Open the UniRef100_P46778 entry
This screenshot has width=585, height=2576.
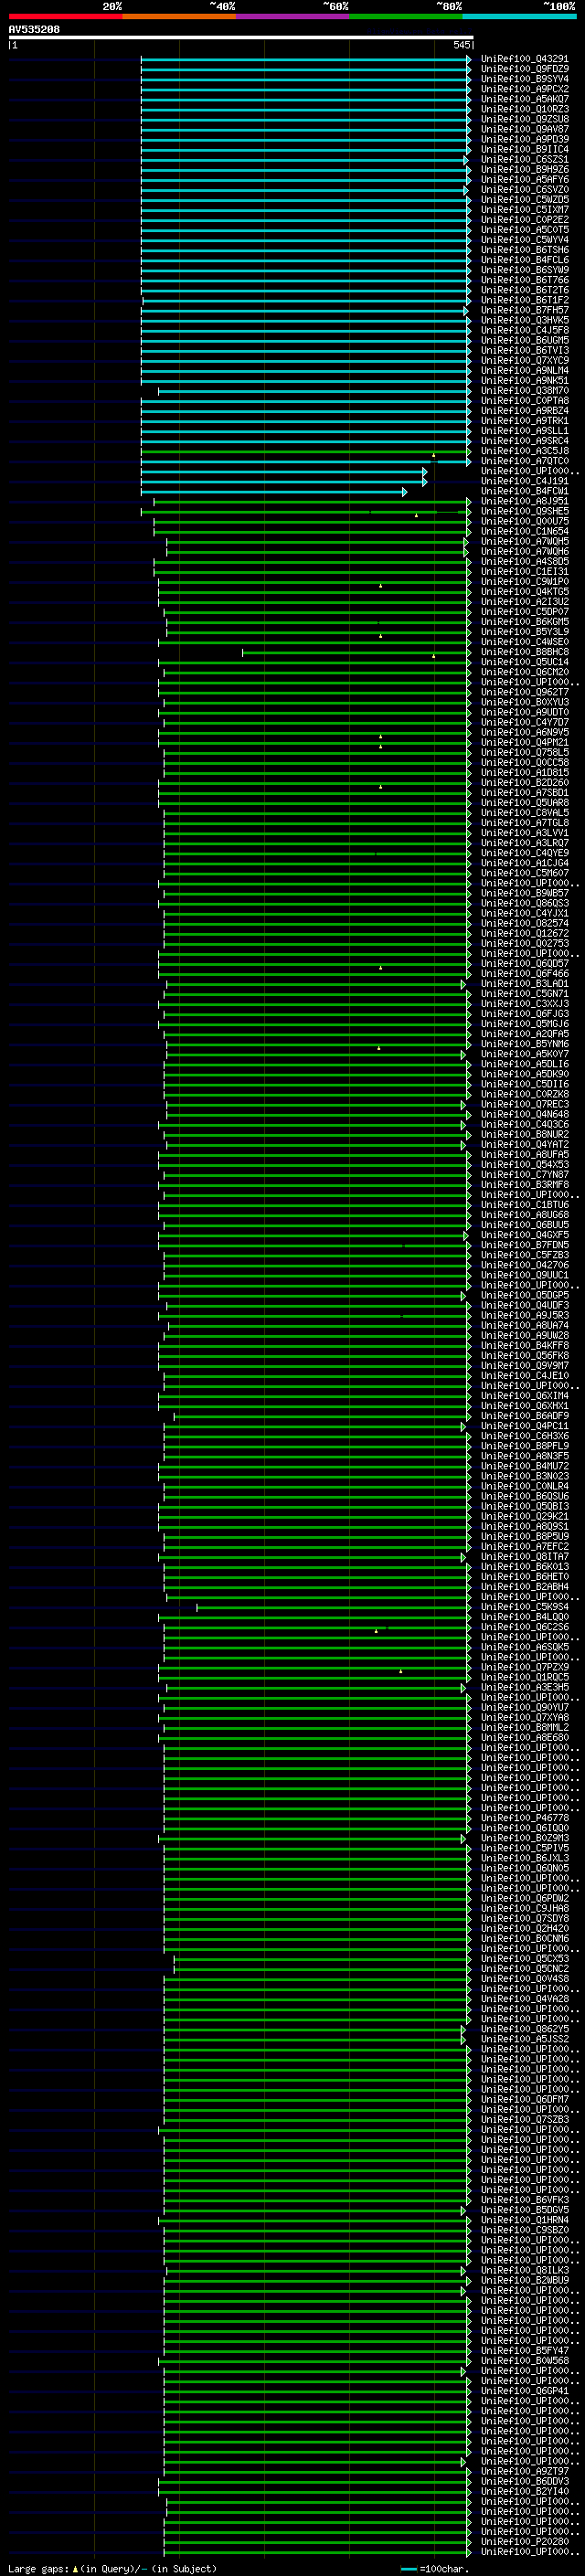pos(524,1818)
